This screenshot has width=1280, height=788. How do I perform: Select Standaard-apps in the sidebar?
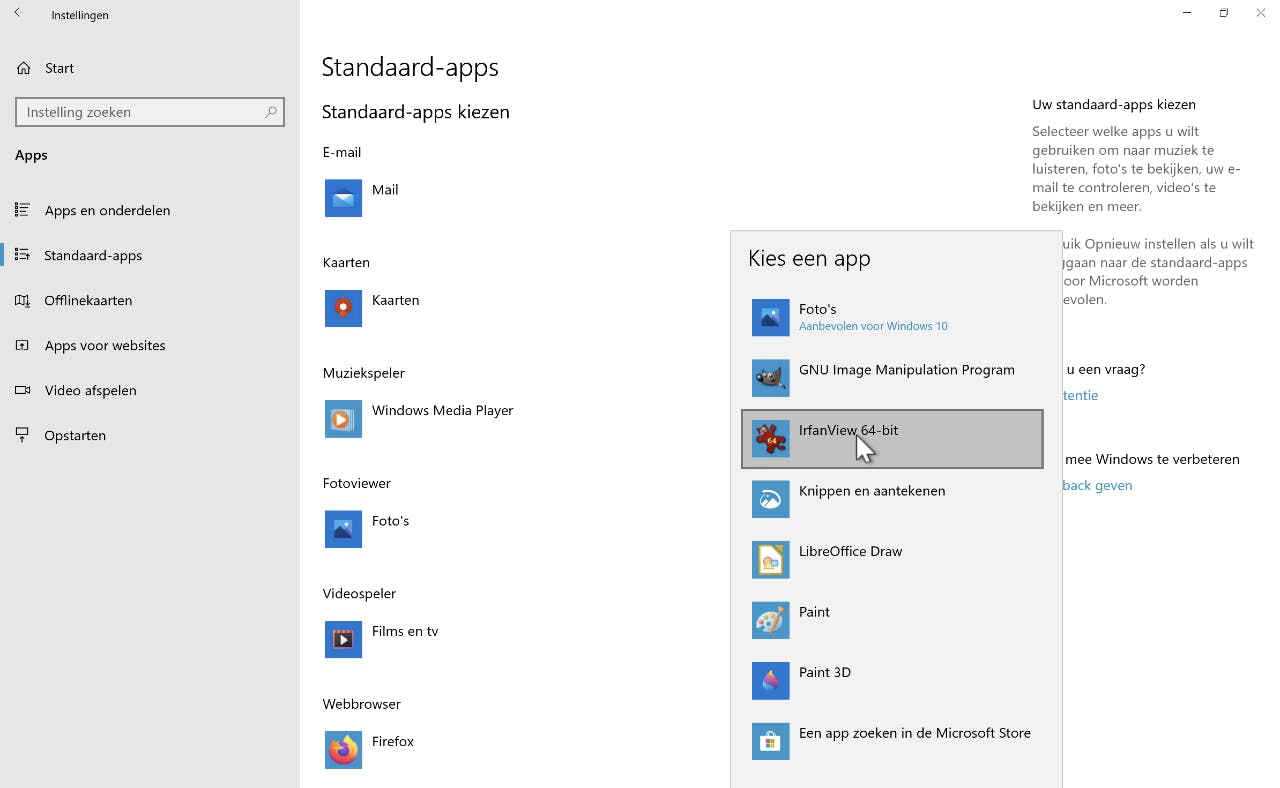pos(150,255)
